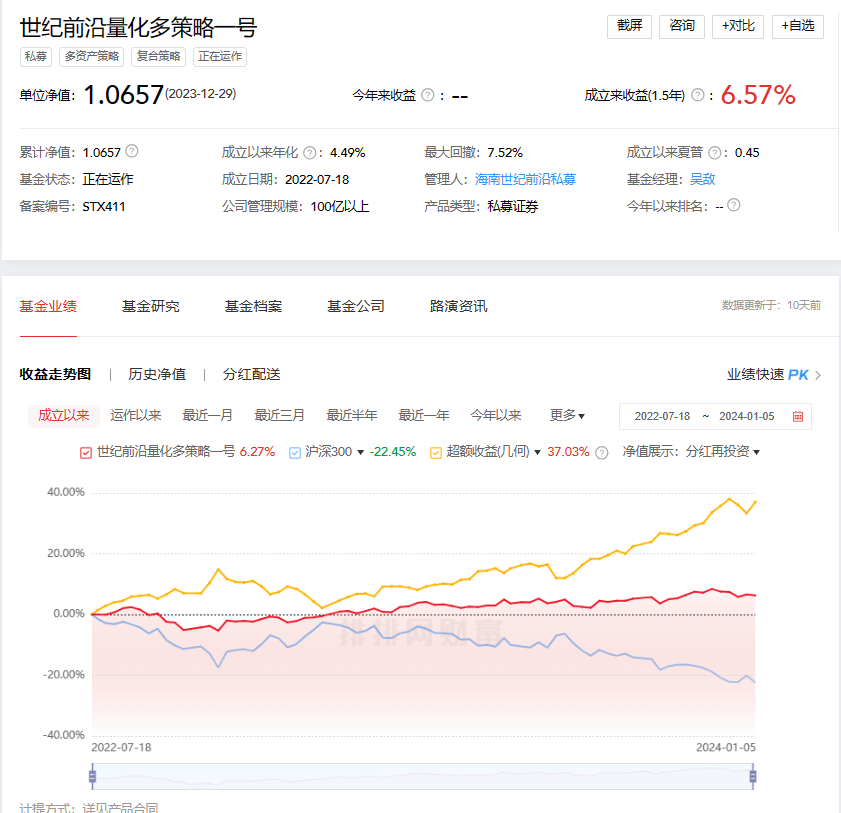This screenshot has width=841, height=813.
Task: Click help icon next to 成立以来年化
Action: click(x=309, y=153)
